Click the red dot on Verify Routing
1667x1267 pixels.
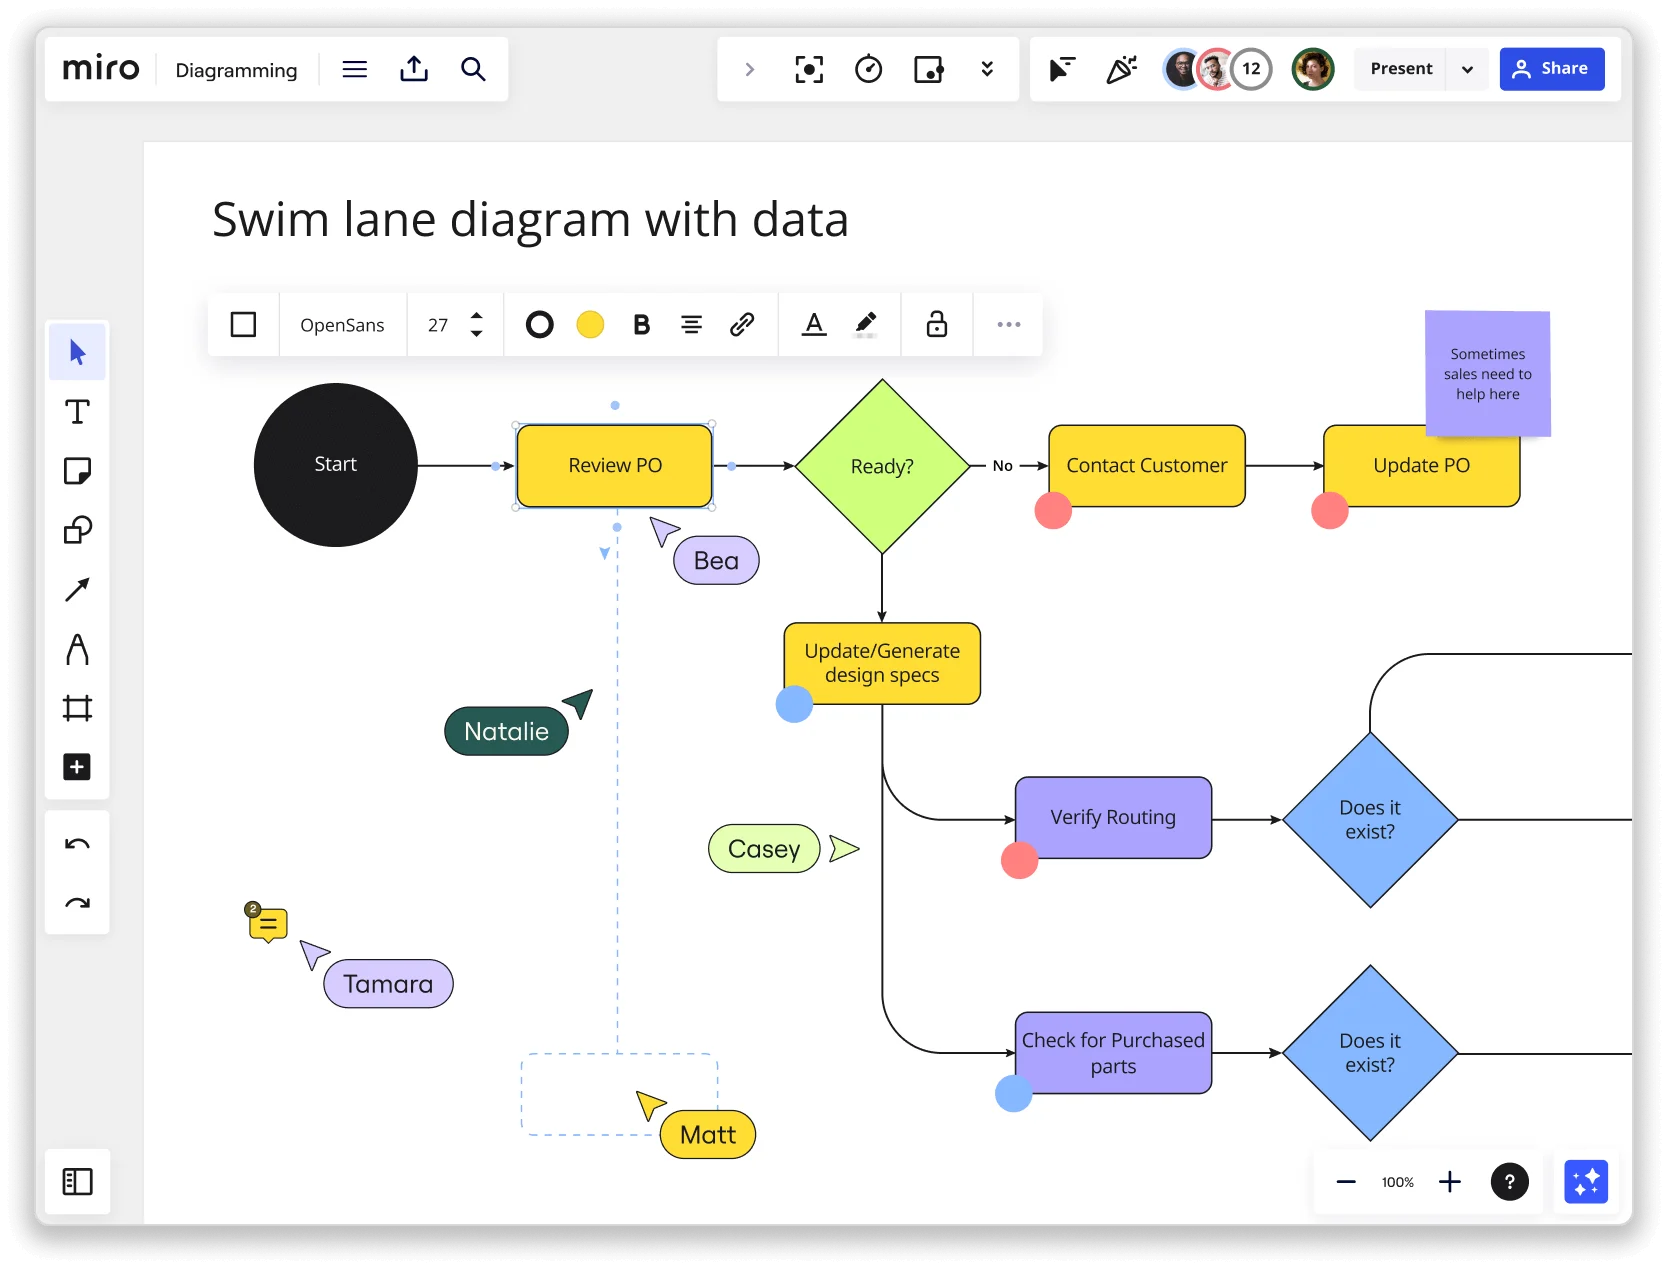1019,860
